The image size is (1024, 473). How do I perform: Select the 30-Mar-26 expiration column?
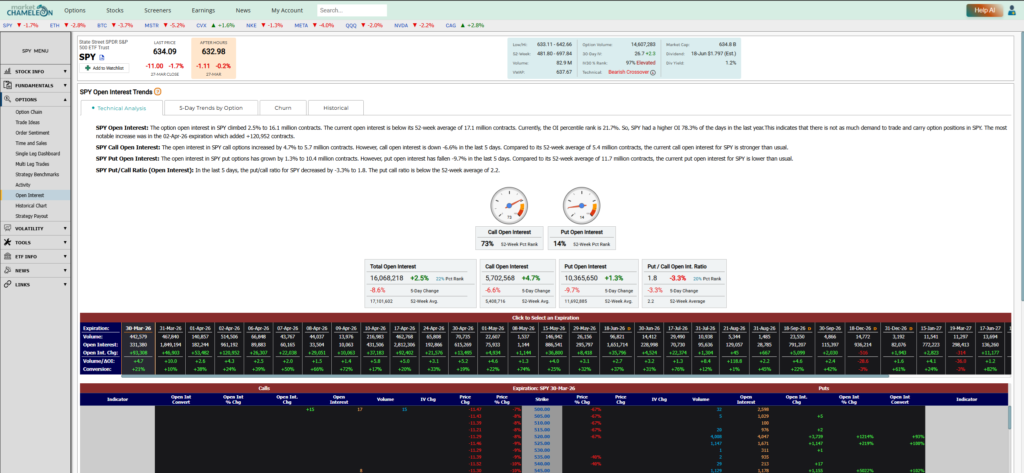click(138, 347)
